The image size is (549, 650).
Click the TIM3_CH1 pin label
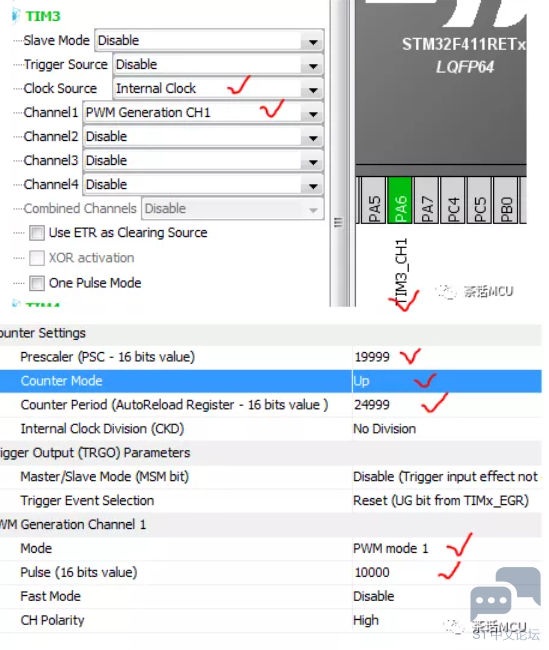pos(401,272)
